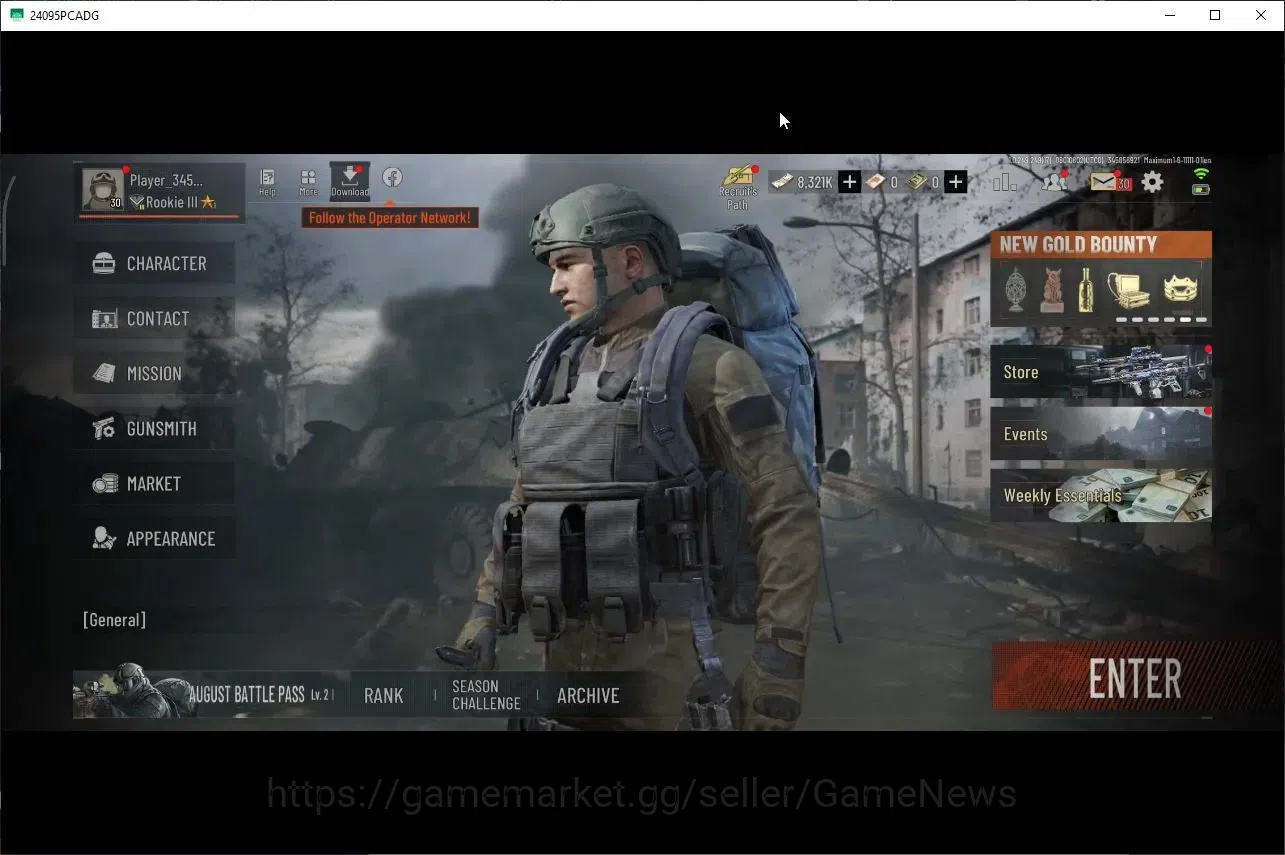Screen dimensions: 1285x855
Task: Open the Store banner
Action: [x=1101, y=372]
